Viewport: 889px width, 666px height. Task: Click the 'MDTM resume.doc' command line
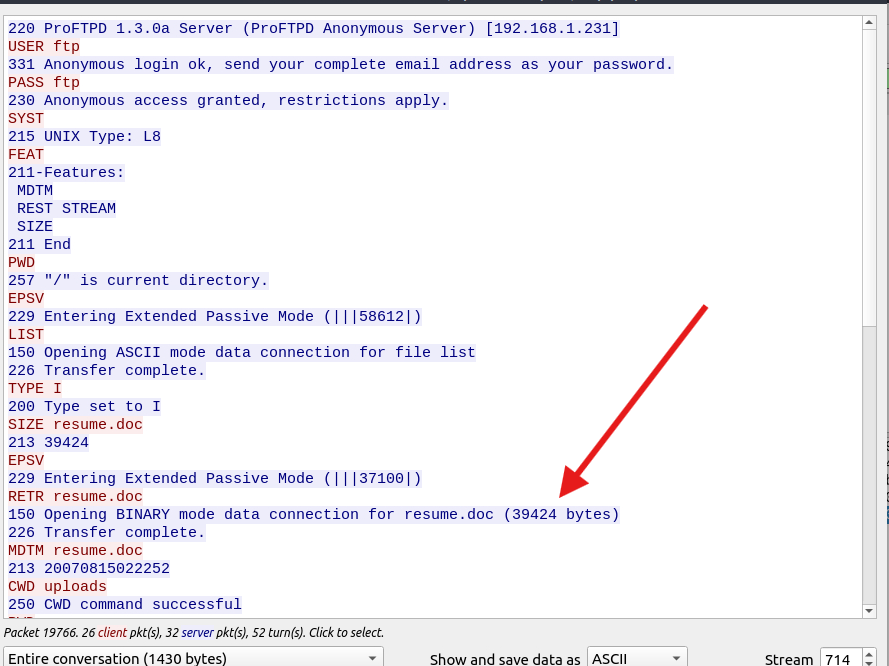point(75,550)
